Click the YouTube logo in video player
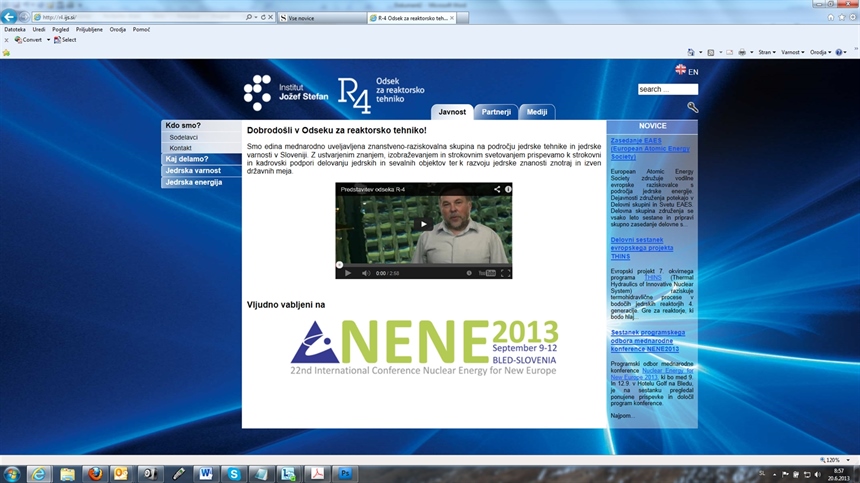The height and width of the screenshot is (483, 860). click(487, 273)
